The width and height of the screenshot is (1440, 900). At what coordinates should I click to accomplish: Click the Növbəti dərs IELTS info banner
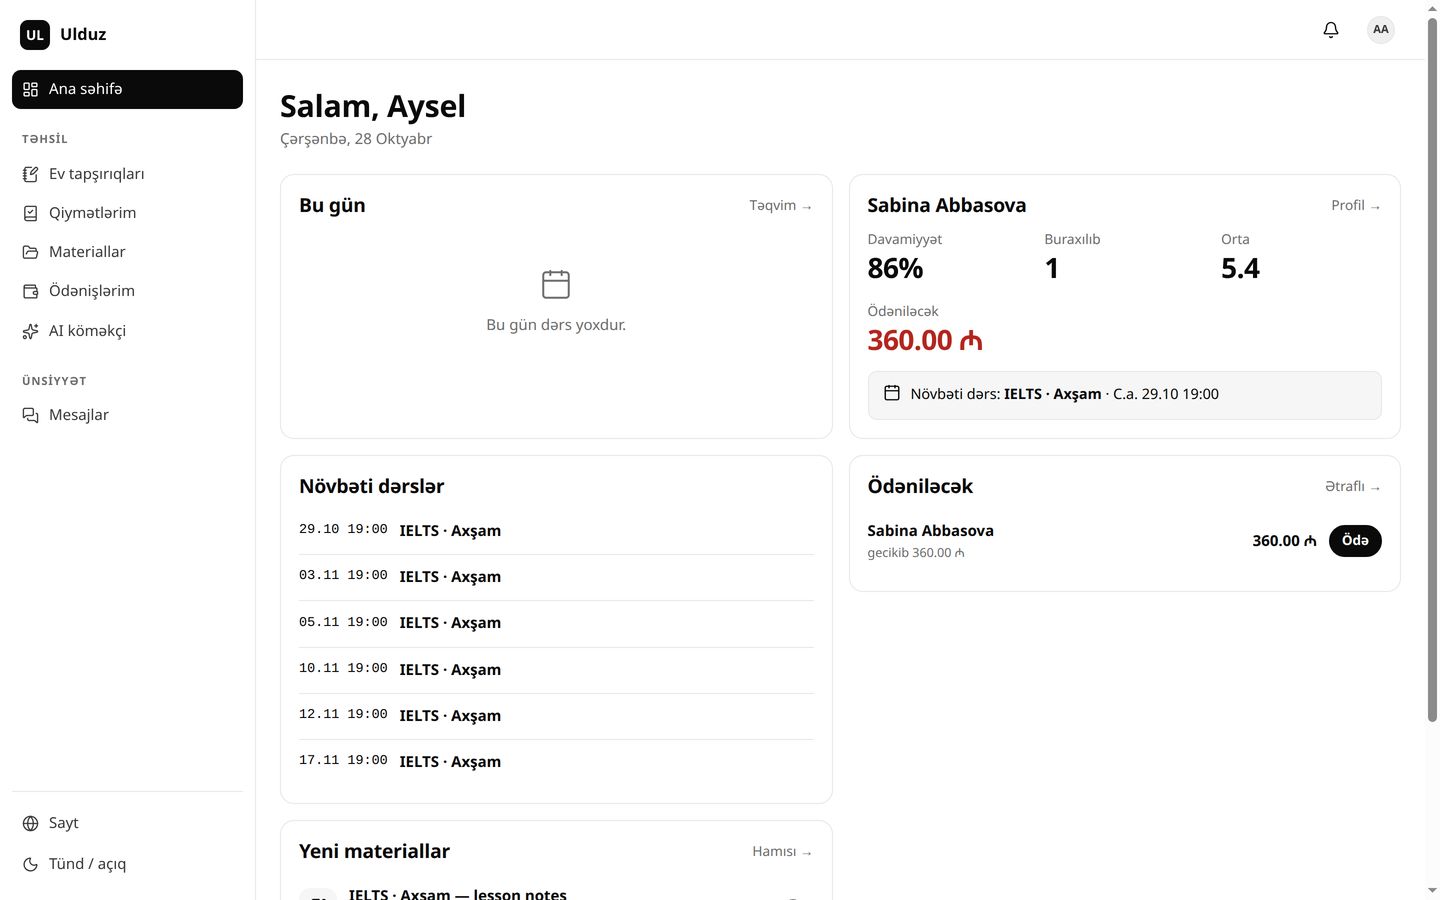(1124, 395)
